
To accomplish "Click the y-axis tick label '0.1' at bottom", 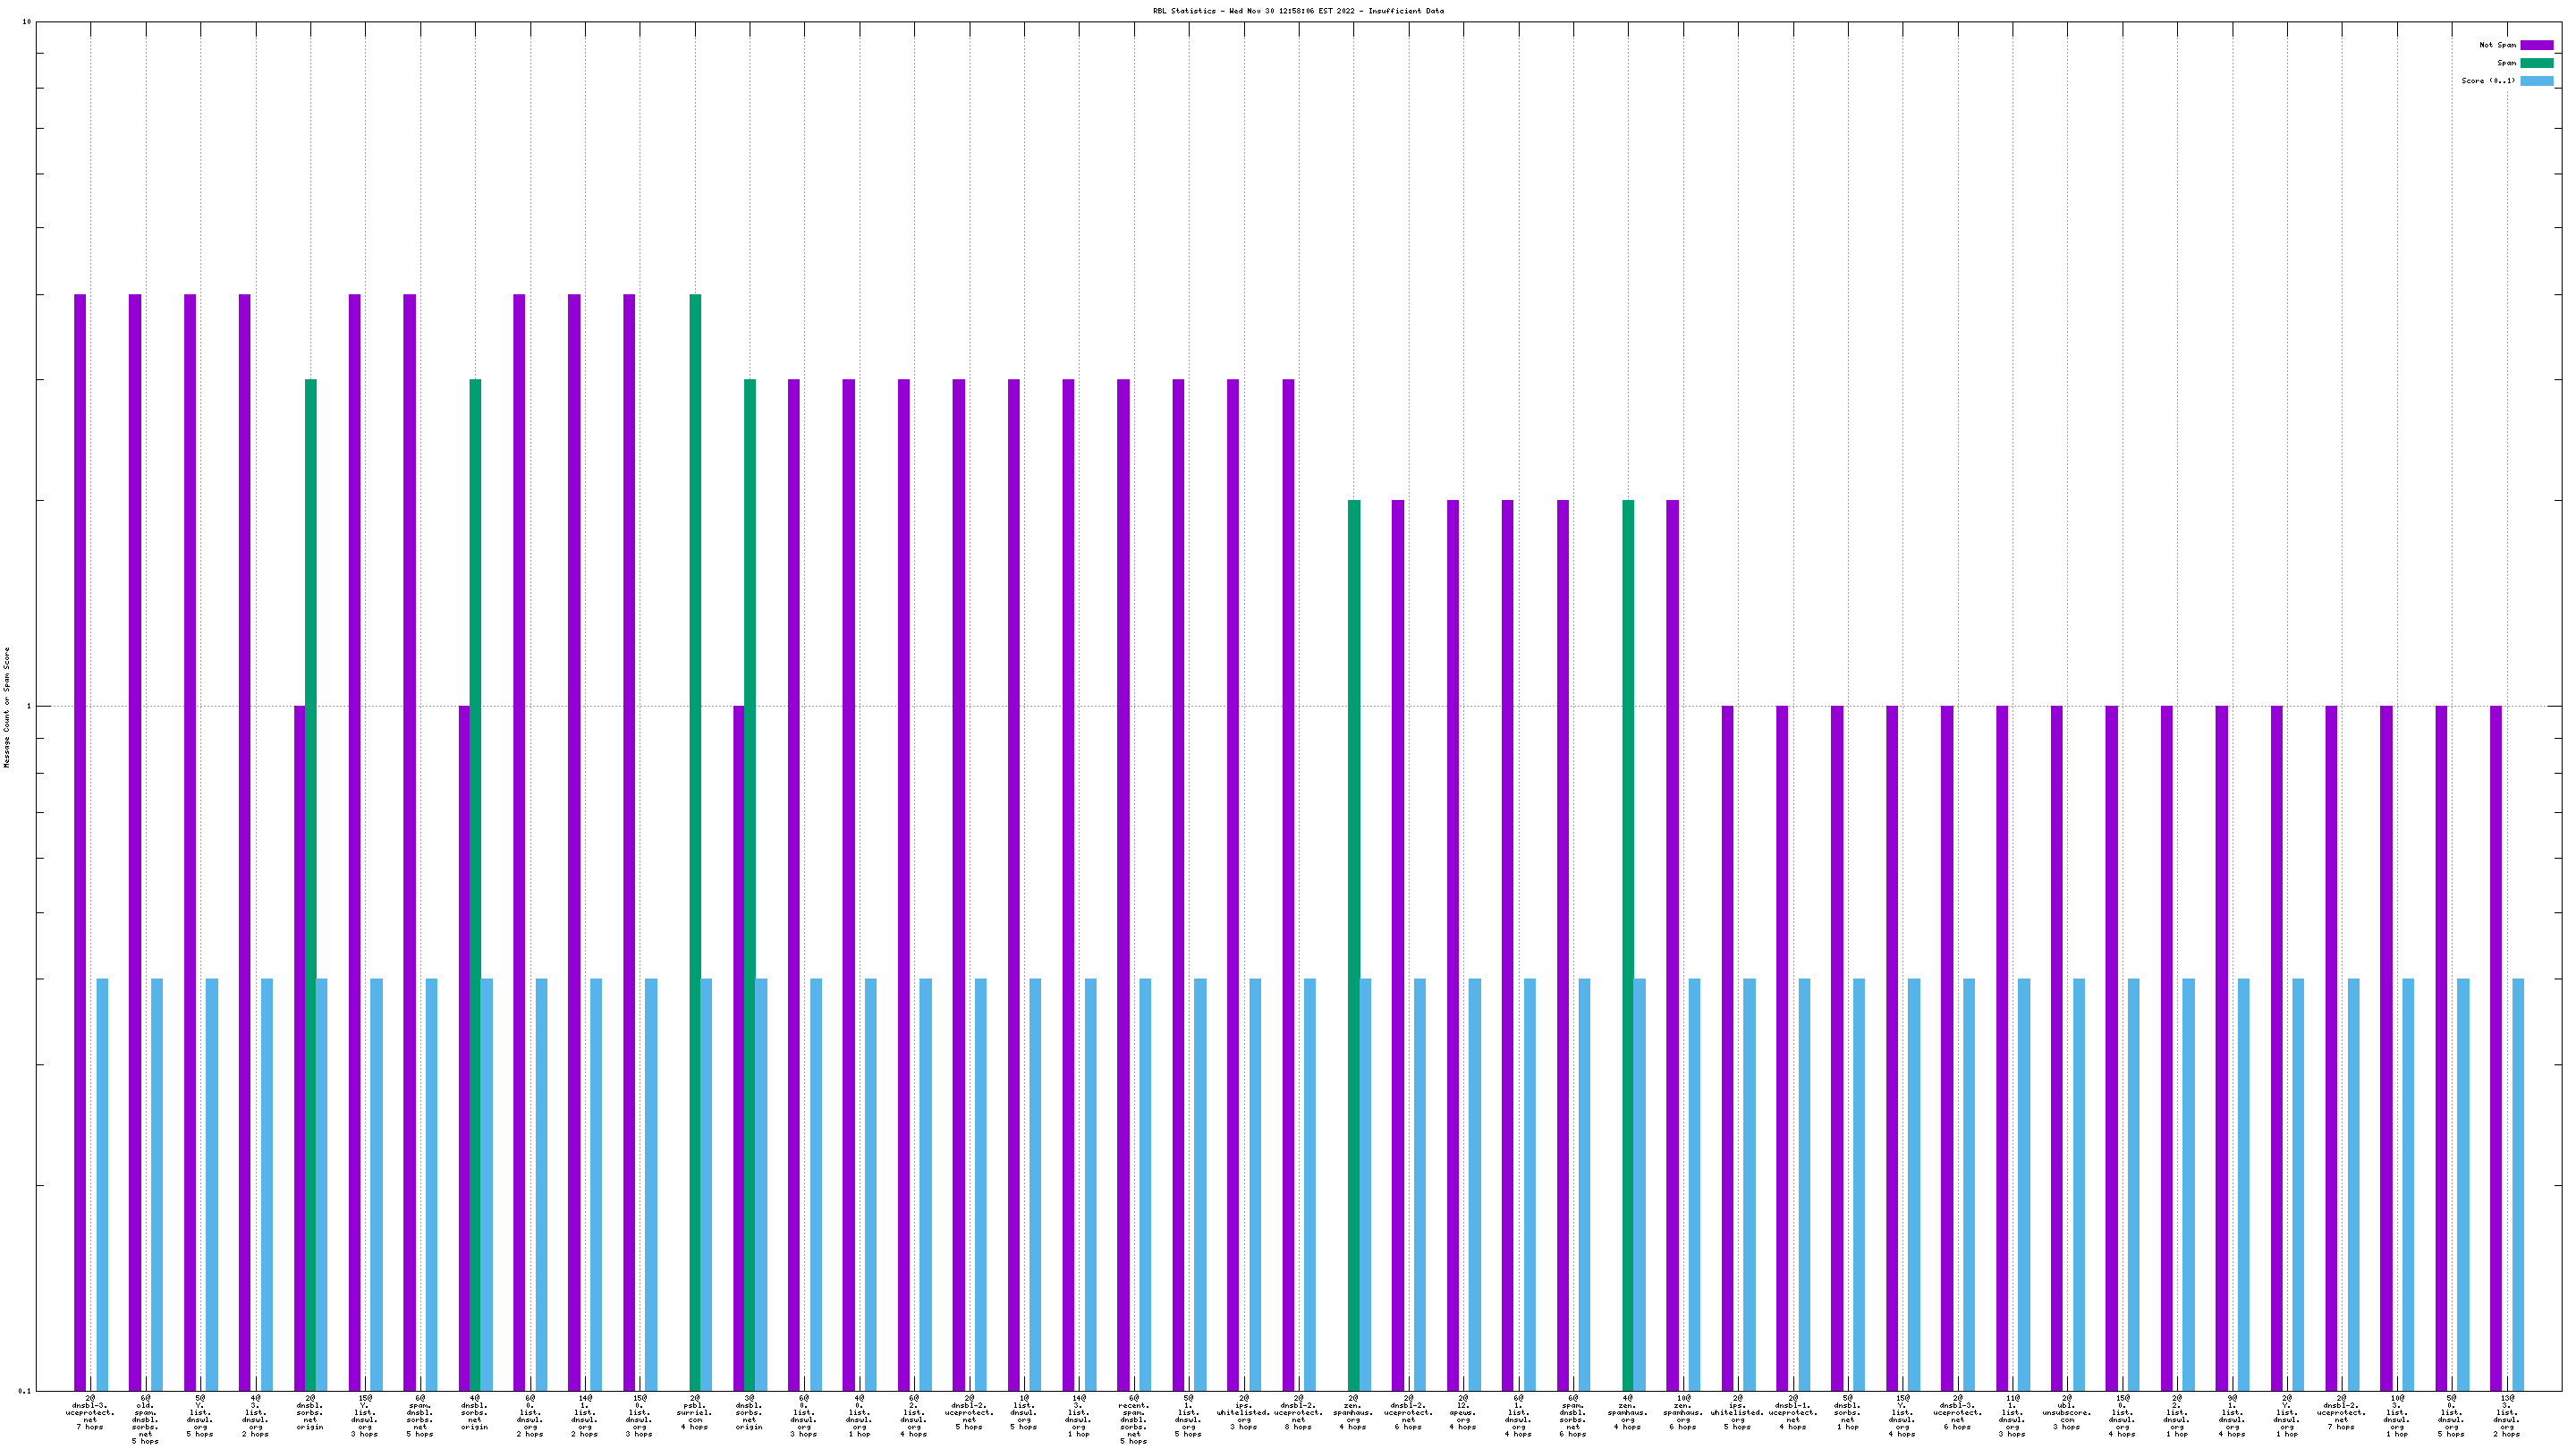I will tap(25, 1391).
